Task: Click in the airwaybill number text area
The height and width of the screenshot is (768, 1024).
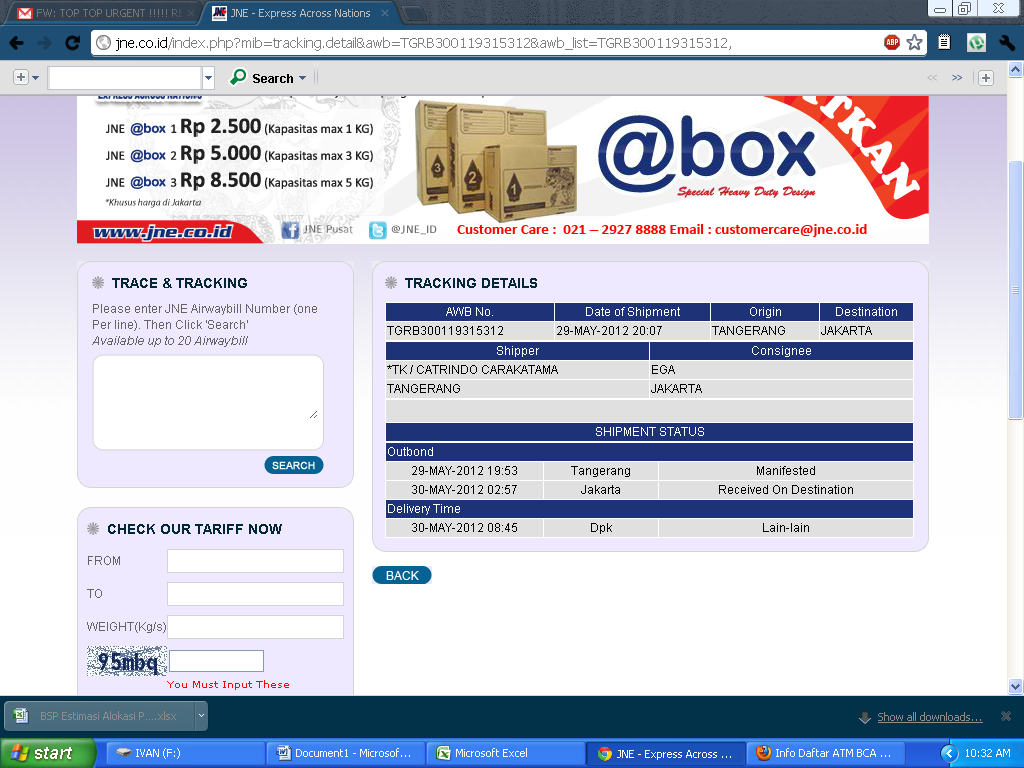Action: point(208,402)
